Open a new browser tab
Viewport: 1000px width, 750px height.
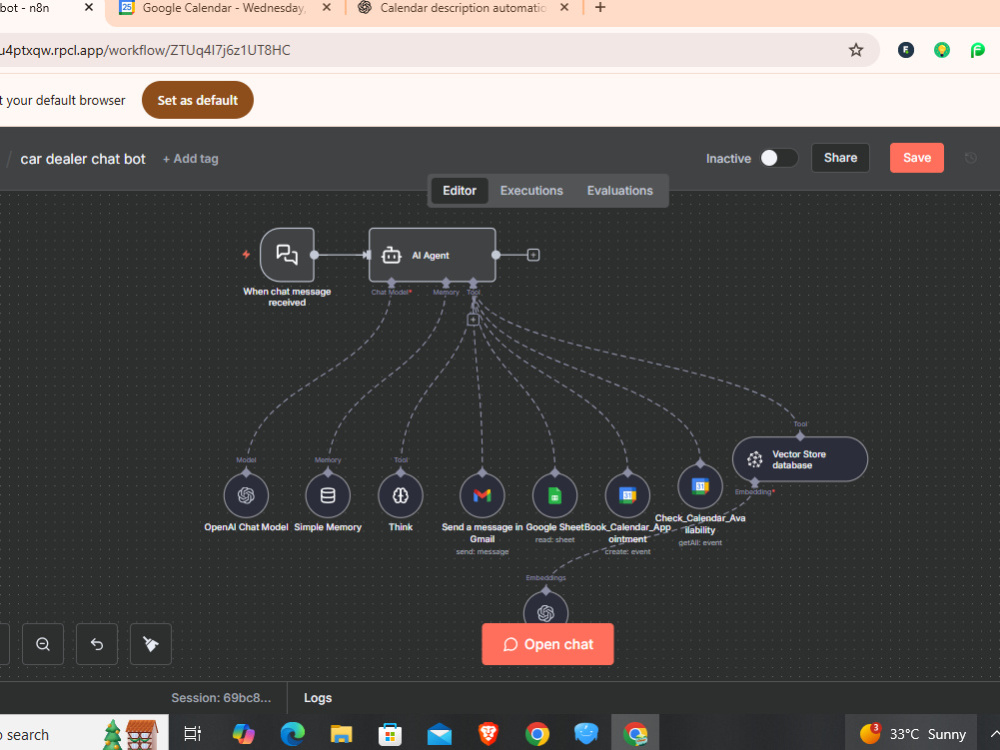click(600, 8)
